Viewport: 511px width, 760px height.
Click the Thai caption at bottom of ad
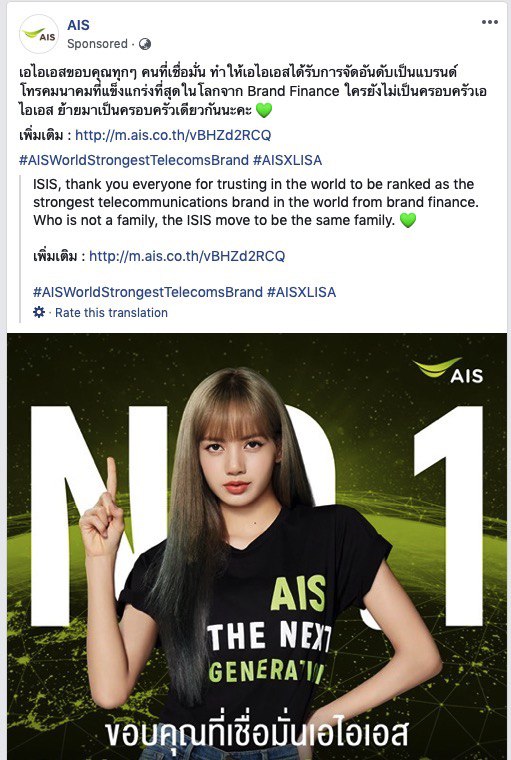(x=256, y=735)
